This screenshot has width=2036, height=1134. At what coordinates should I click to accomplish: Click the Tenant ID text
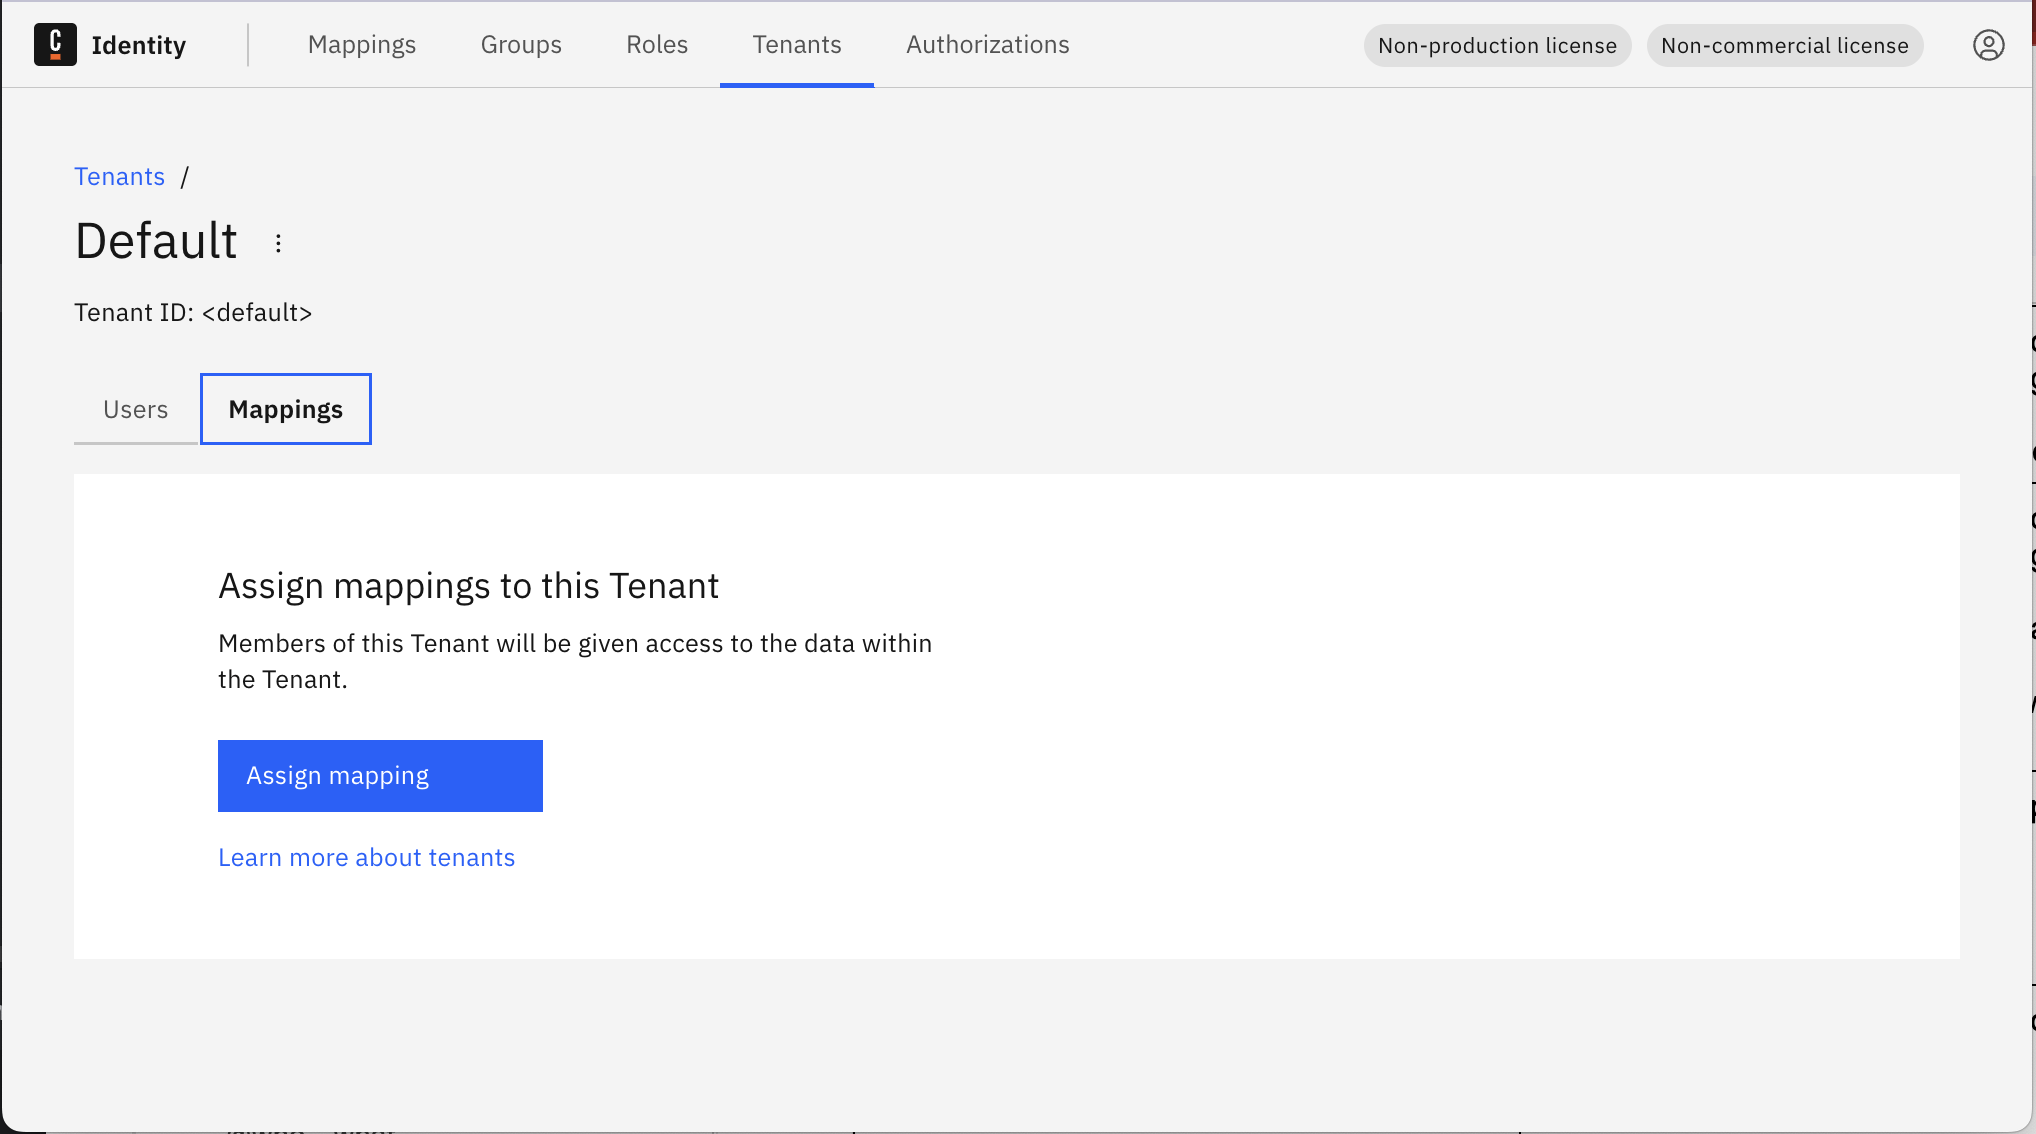(x=193, y=312)
